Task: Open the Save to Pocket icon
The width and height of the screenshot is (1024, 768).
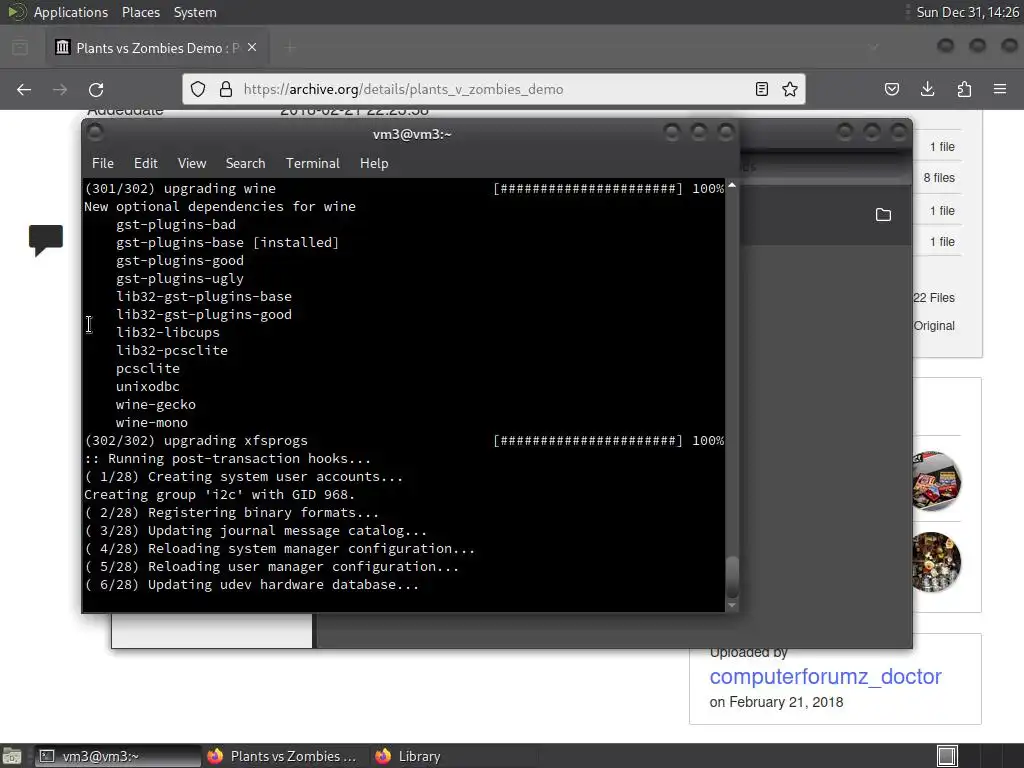Action: click(x=891, y=89)
